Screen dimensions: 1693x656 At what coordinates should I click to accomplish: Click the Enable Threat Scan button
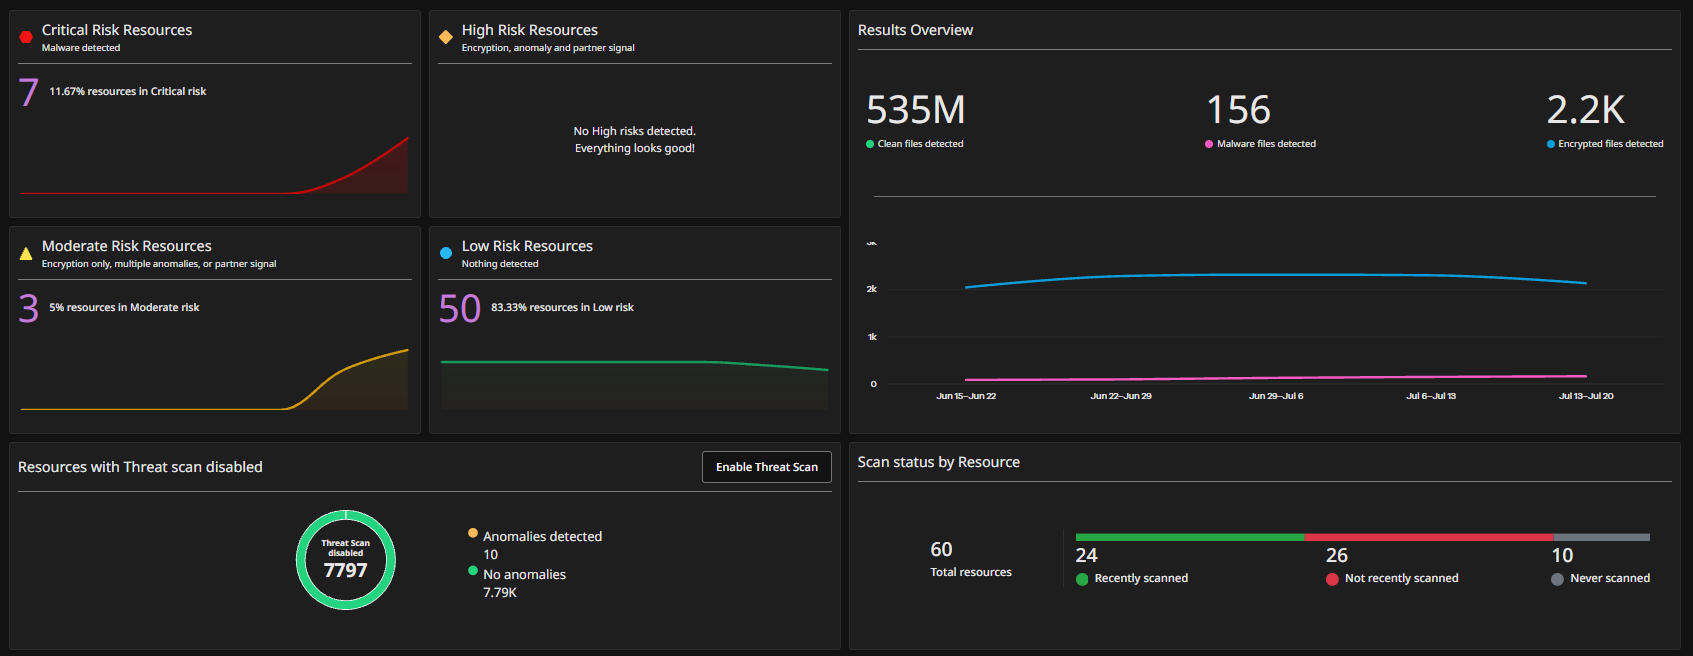point(767,467)
